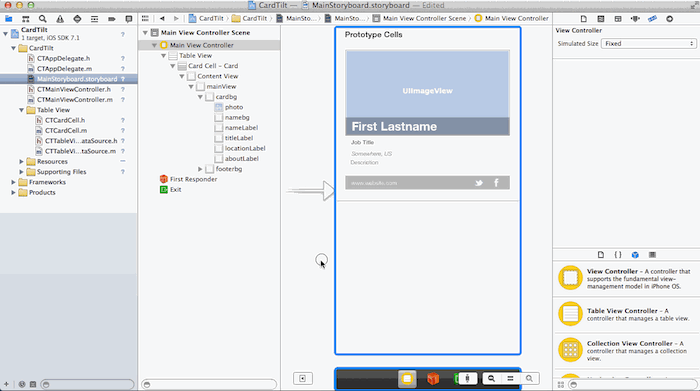Show the File inspector
The width and height of the screenshot is (700, 391).
pyautogui.click(x=583, y=19)
